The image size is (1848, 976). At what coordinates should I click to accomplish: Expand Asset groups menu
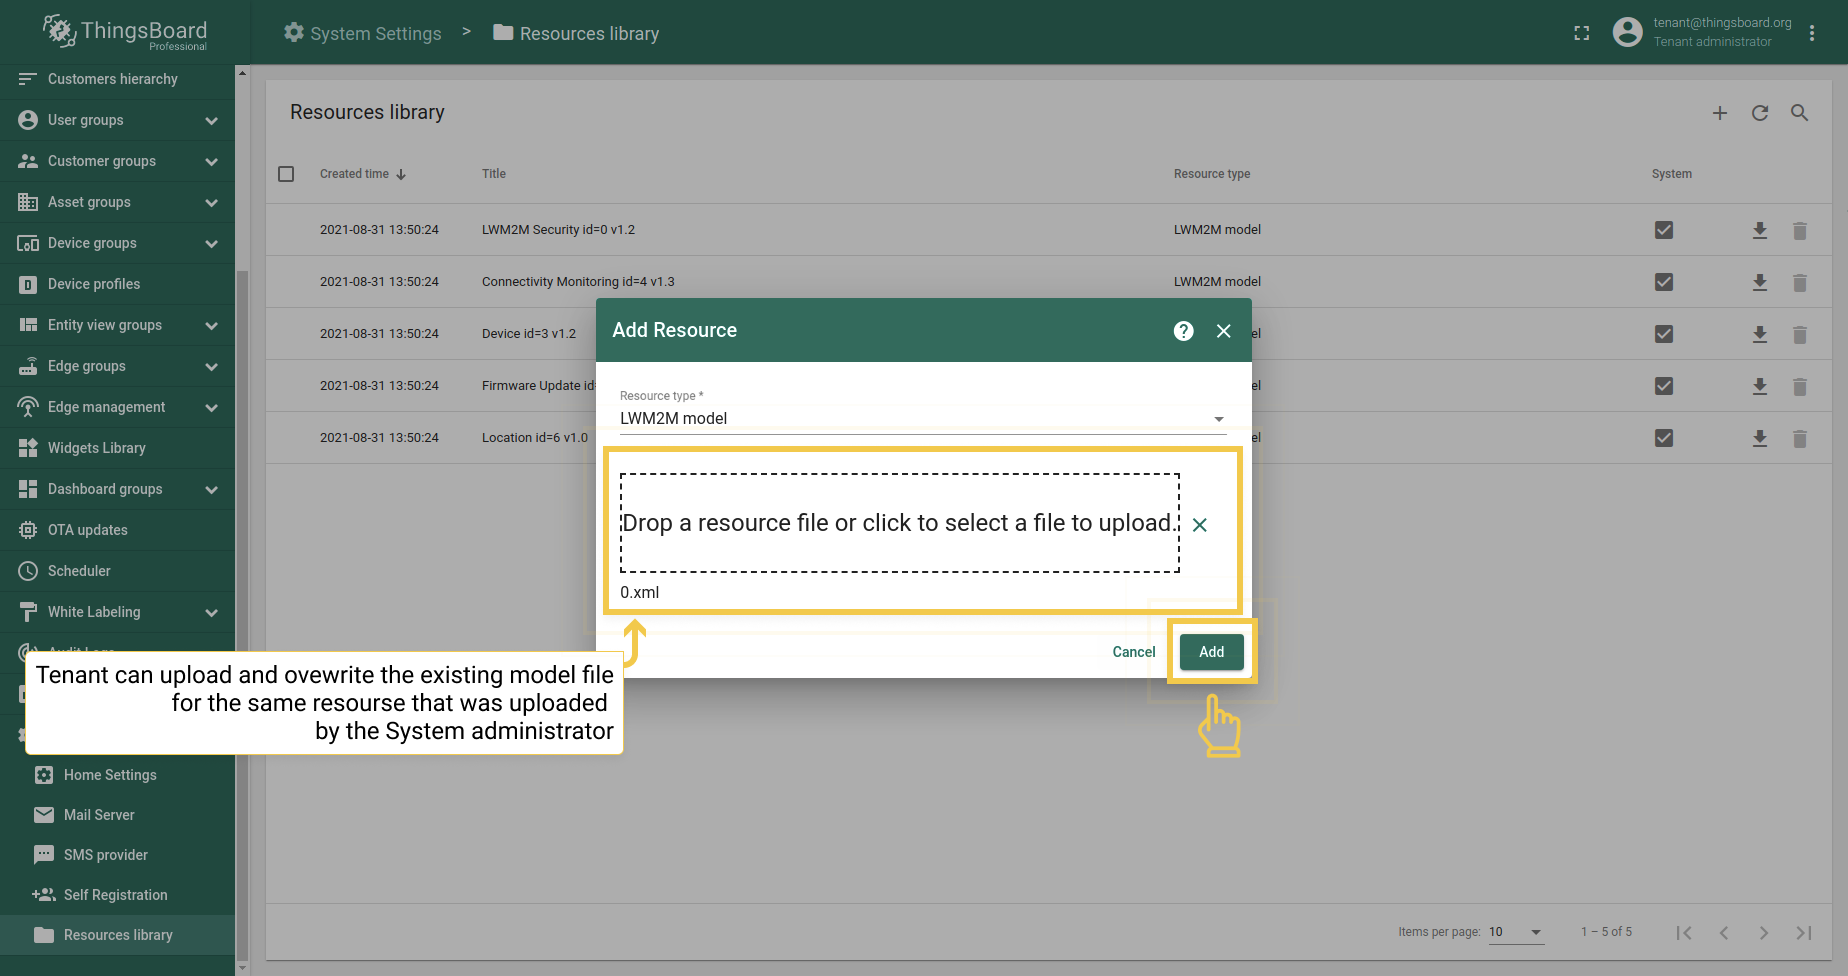point(211,202)
